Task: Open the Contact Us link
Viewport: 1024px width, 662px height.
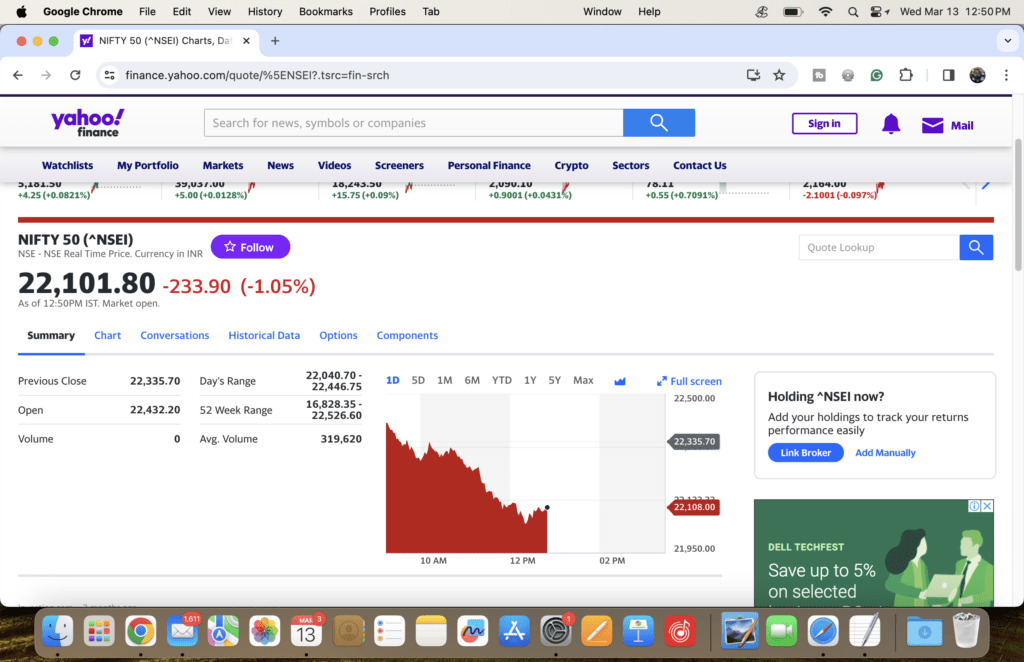Action: coord(699,165)
